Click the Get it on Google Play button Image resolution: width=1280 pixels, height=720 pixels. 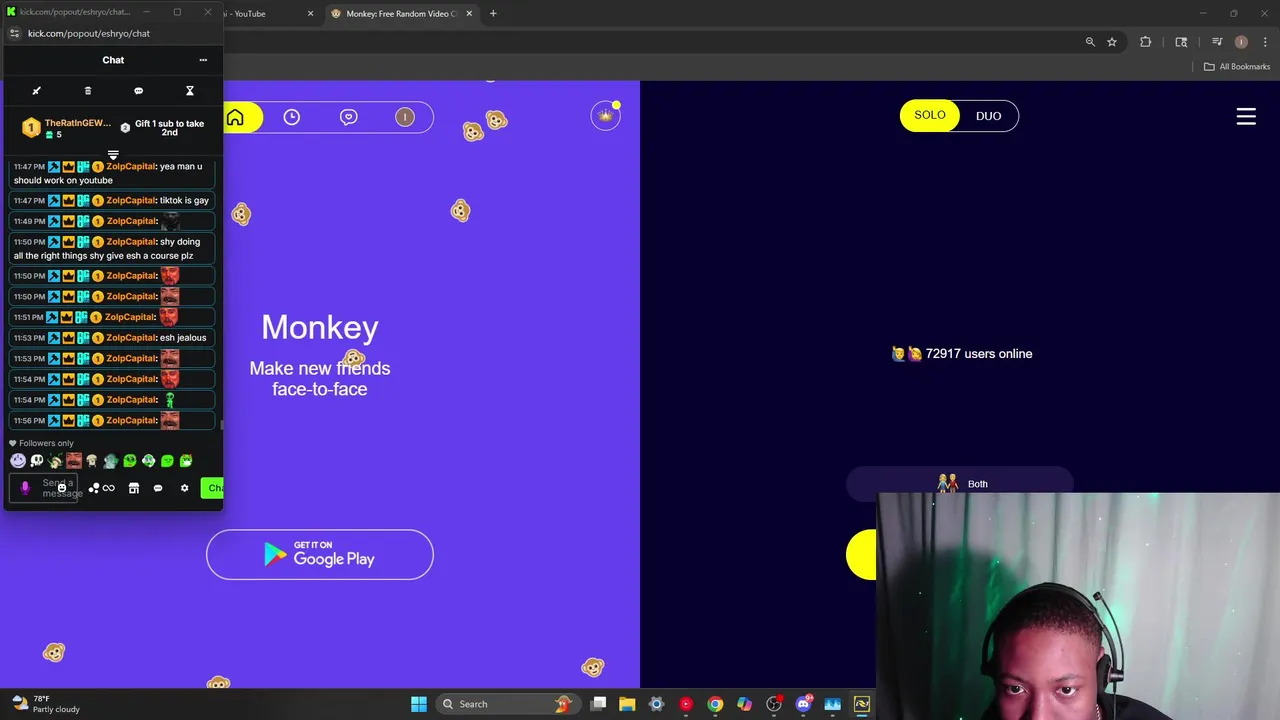coord(320,555)
